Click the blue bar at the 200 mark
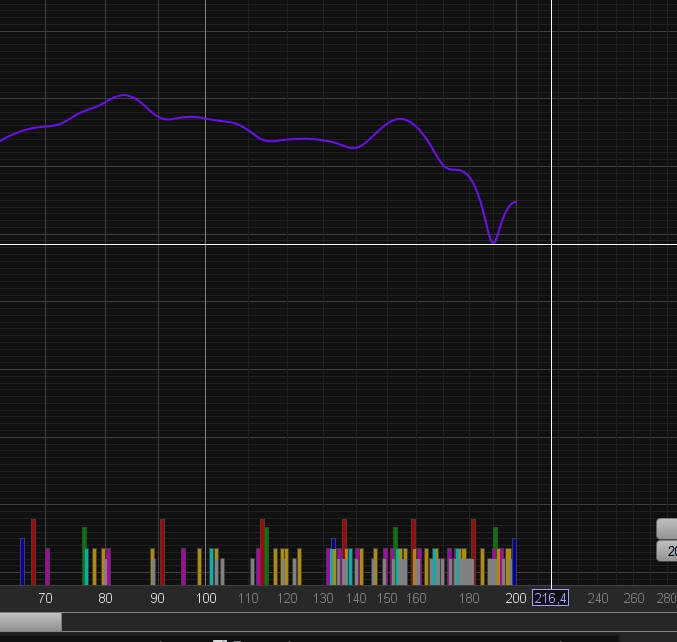 [x=514, y=562]
